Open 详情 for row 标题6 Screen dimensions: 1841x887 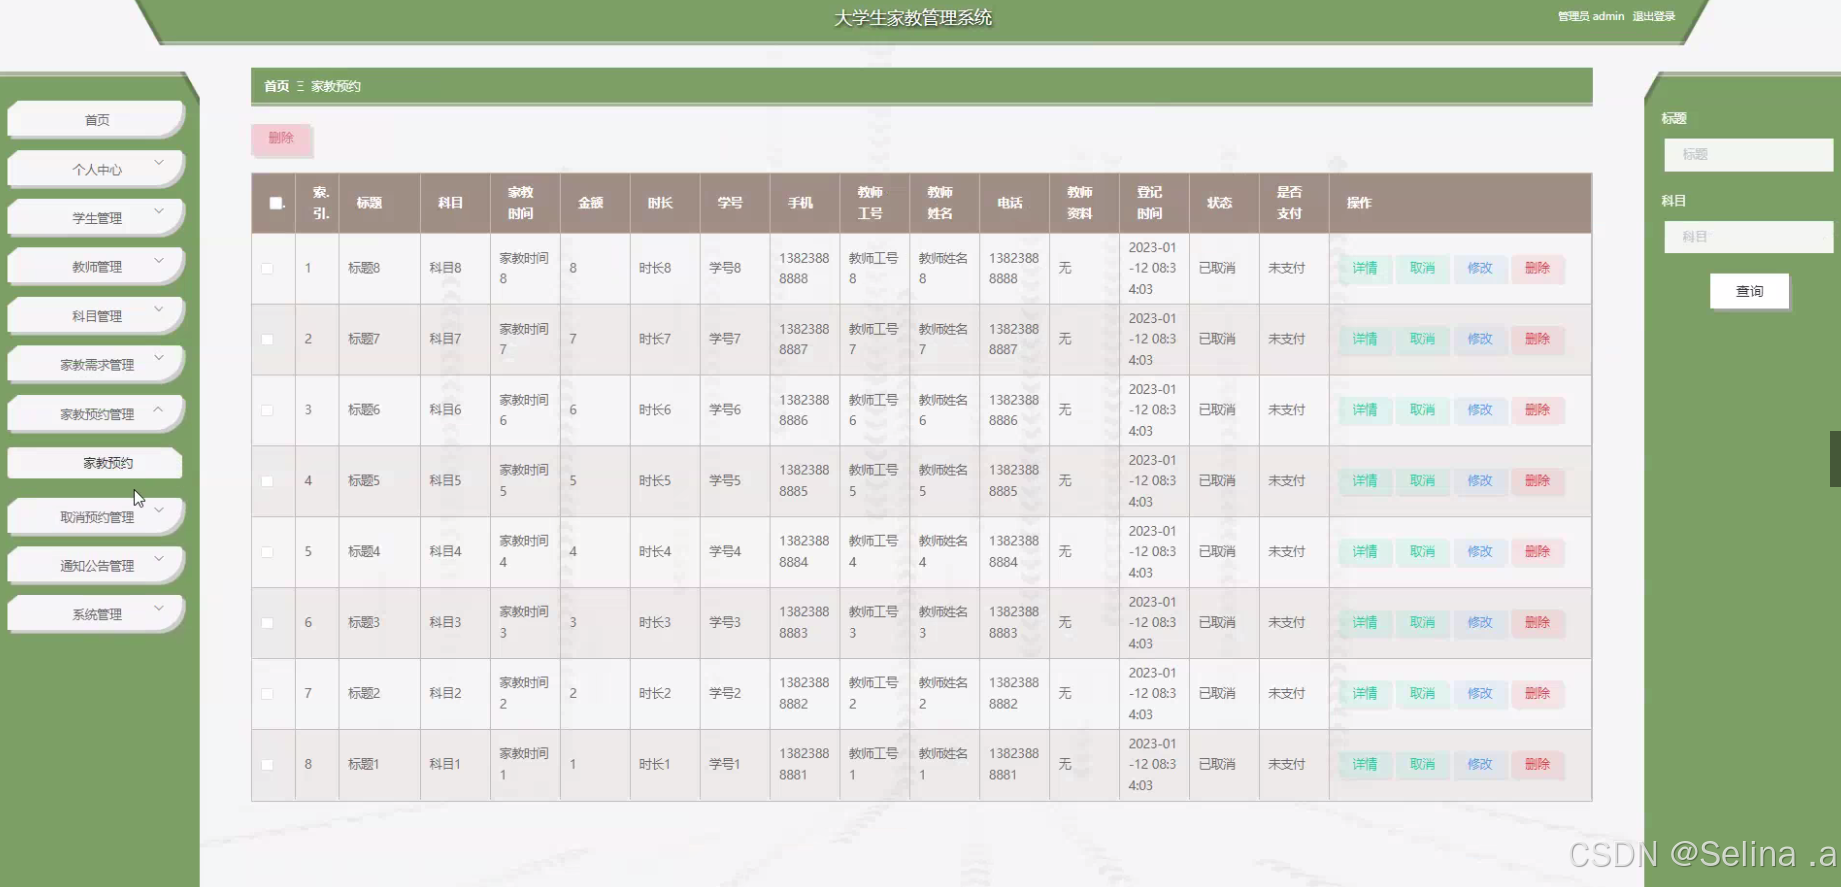pyautogui.click(x=1365, y=410)
